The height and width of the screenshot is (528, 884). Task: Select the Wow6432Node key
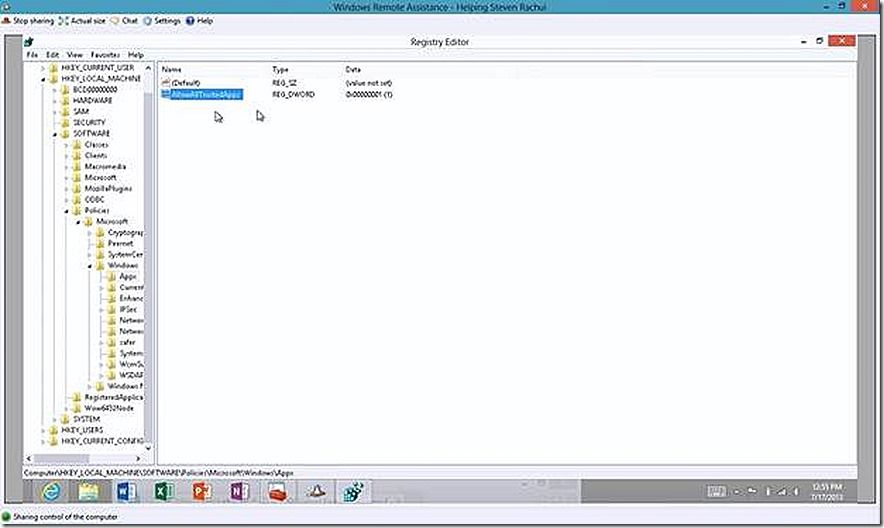(109, 408)
